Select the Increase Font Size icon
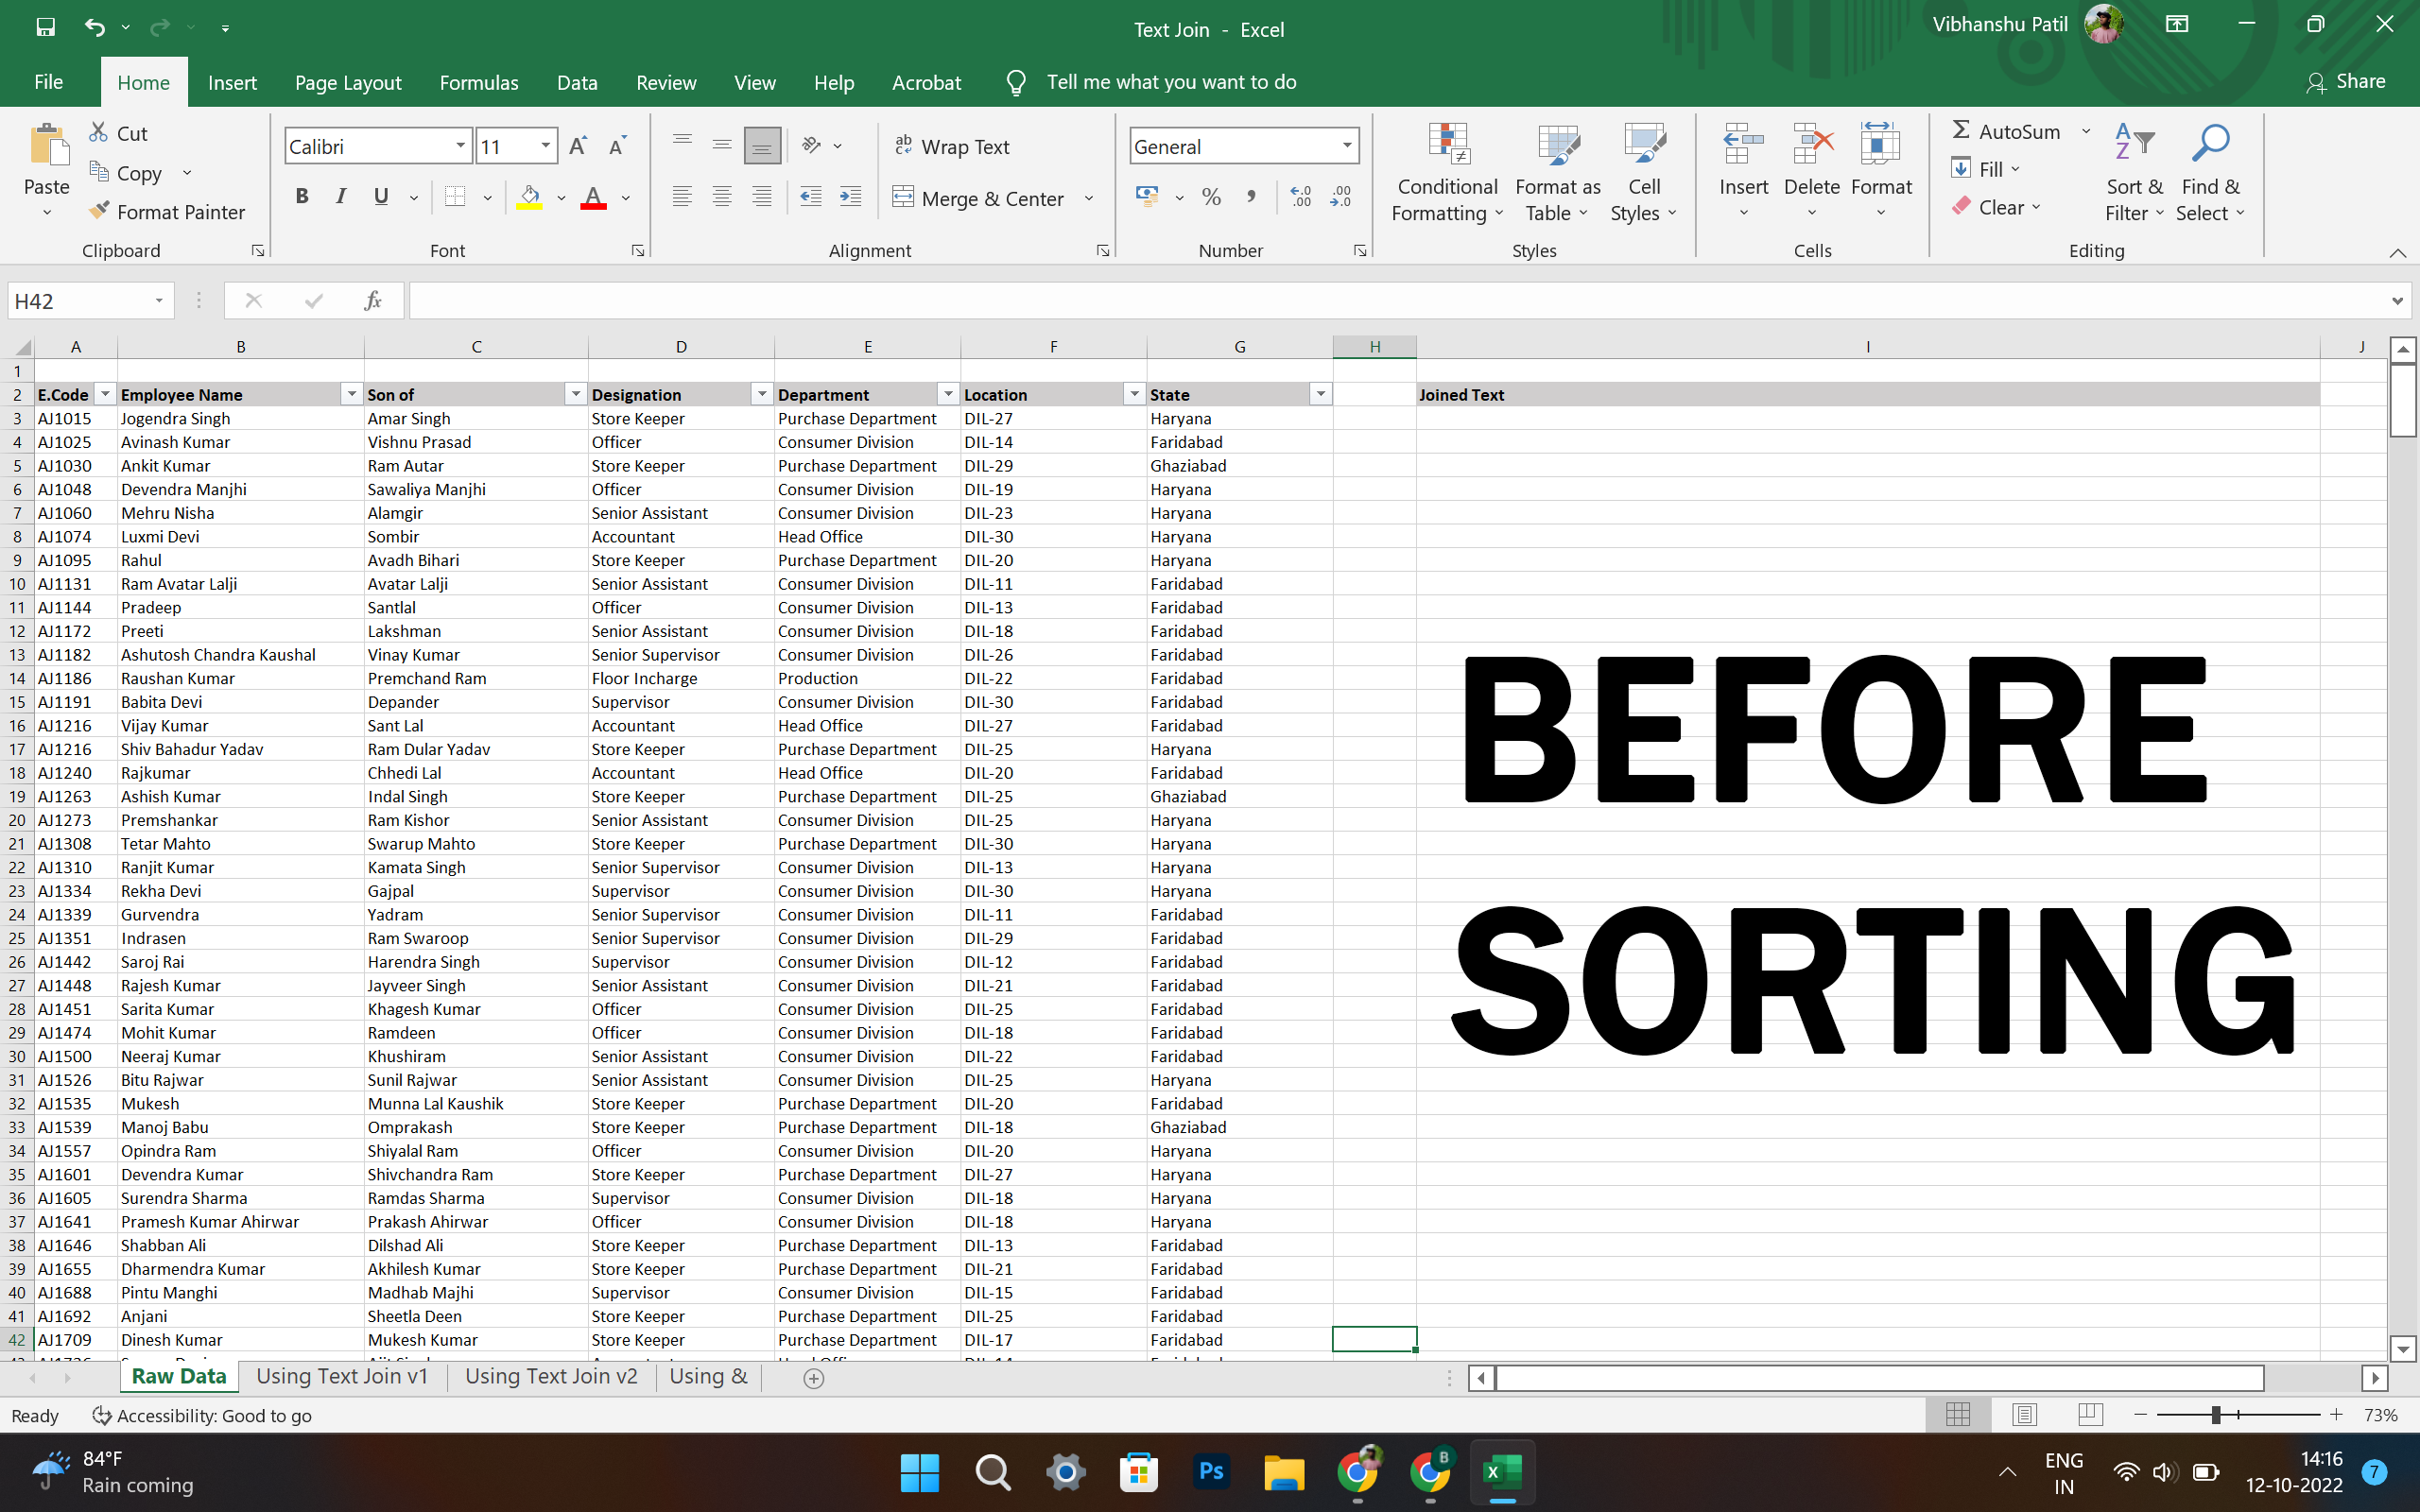2420x1512 pixels. pos(577,145)
